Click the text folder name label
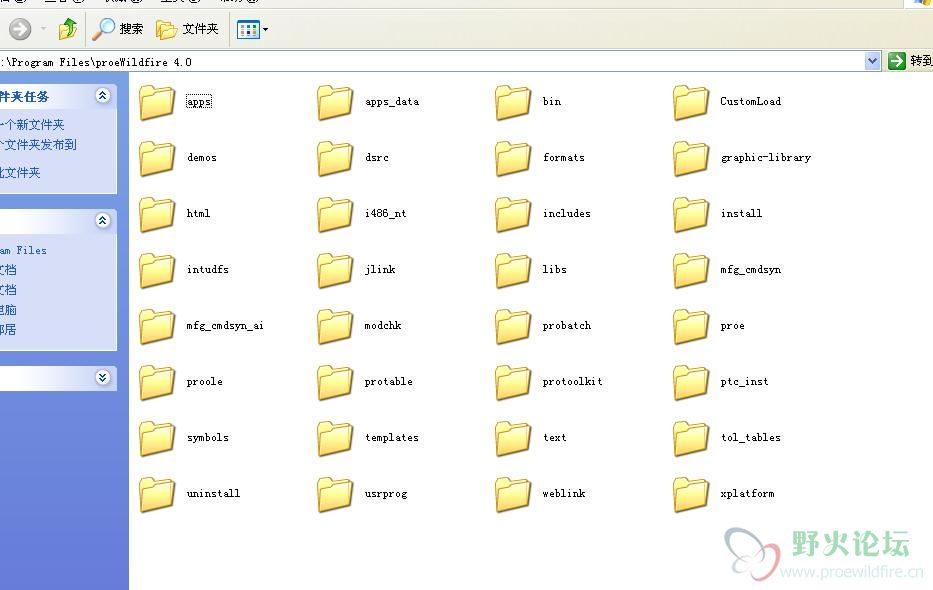 [x=555, y=438]
